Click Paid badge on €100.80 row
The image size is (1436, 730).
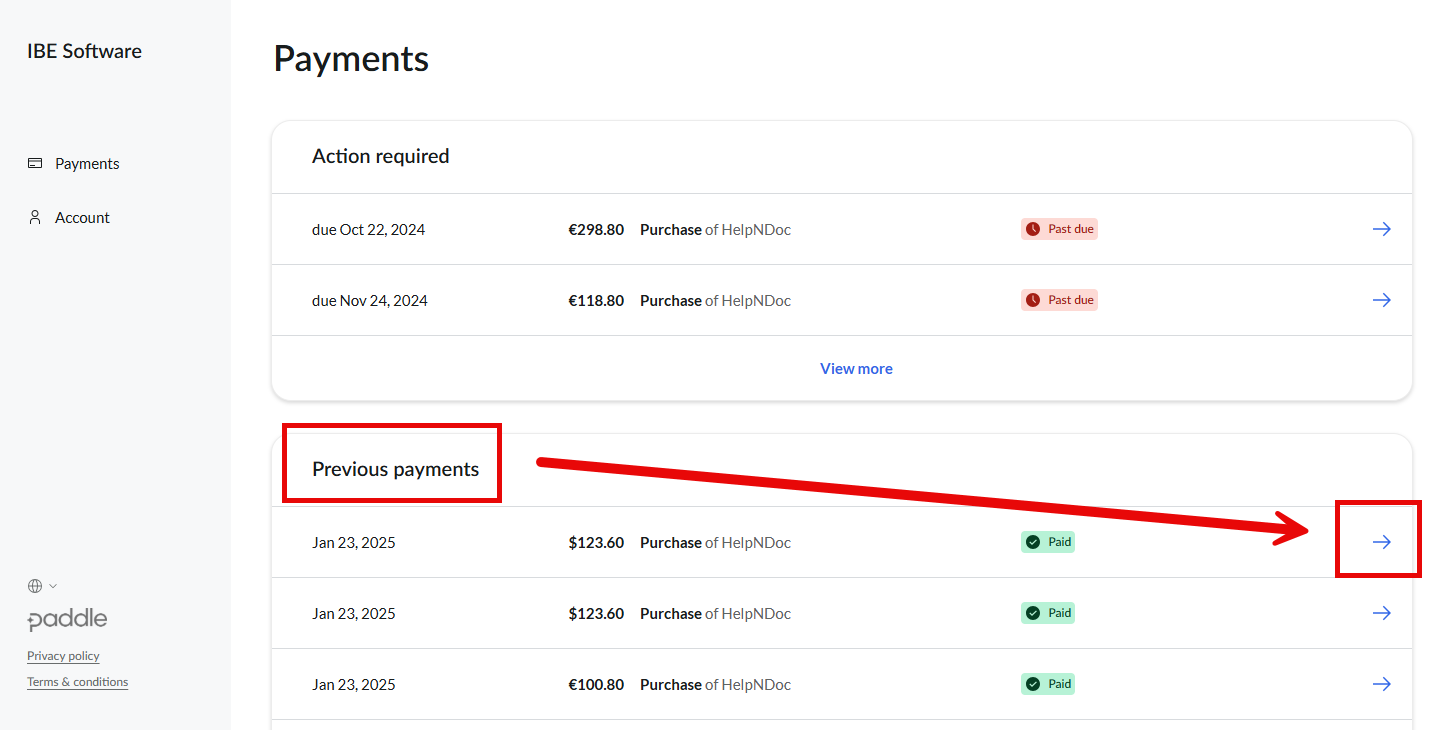pos(1047,684)
